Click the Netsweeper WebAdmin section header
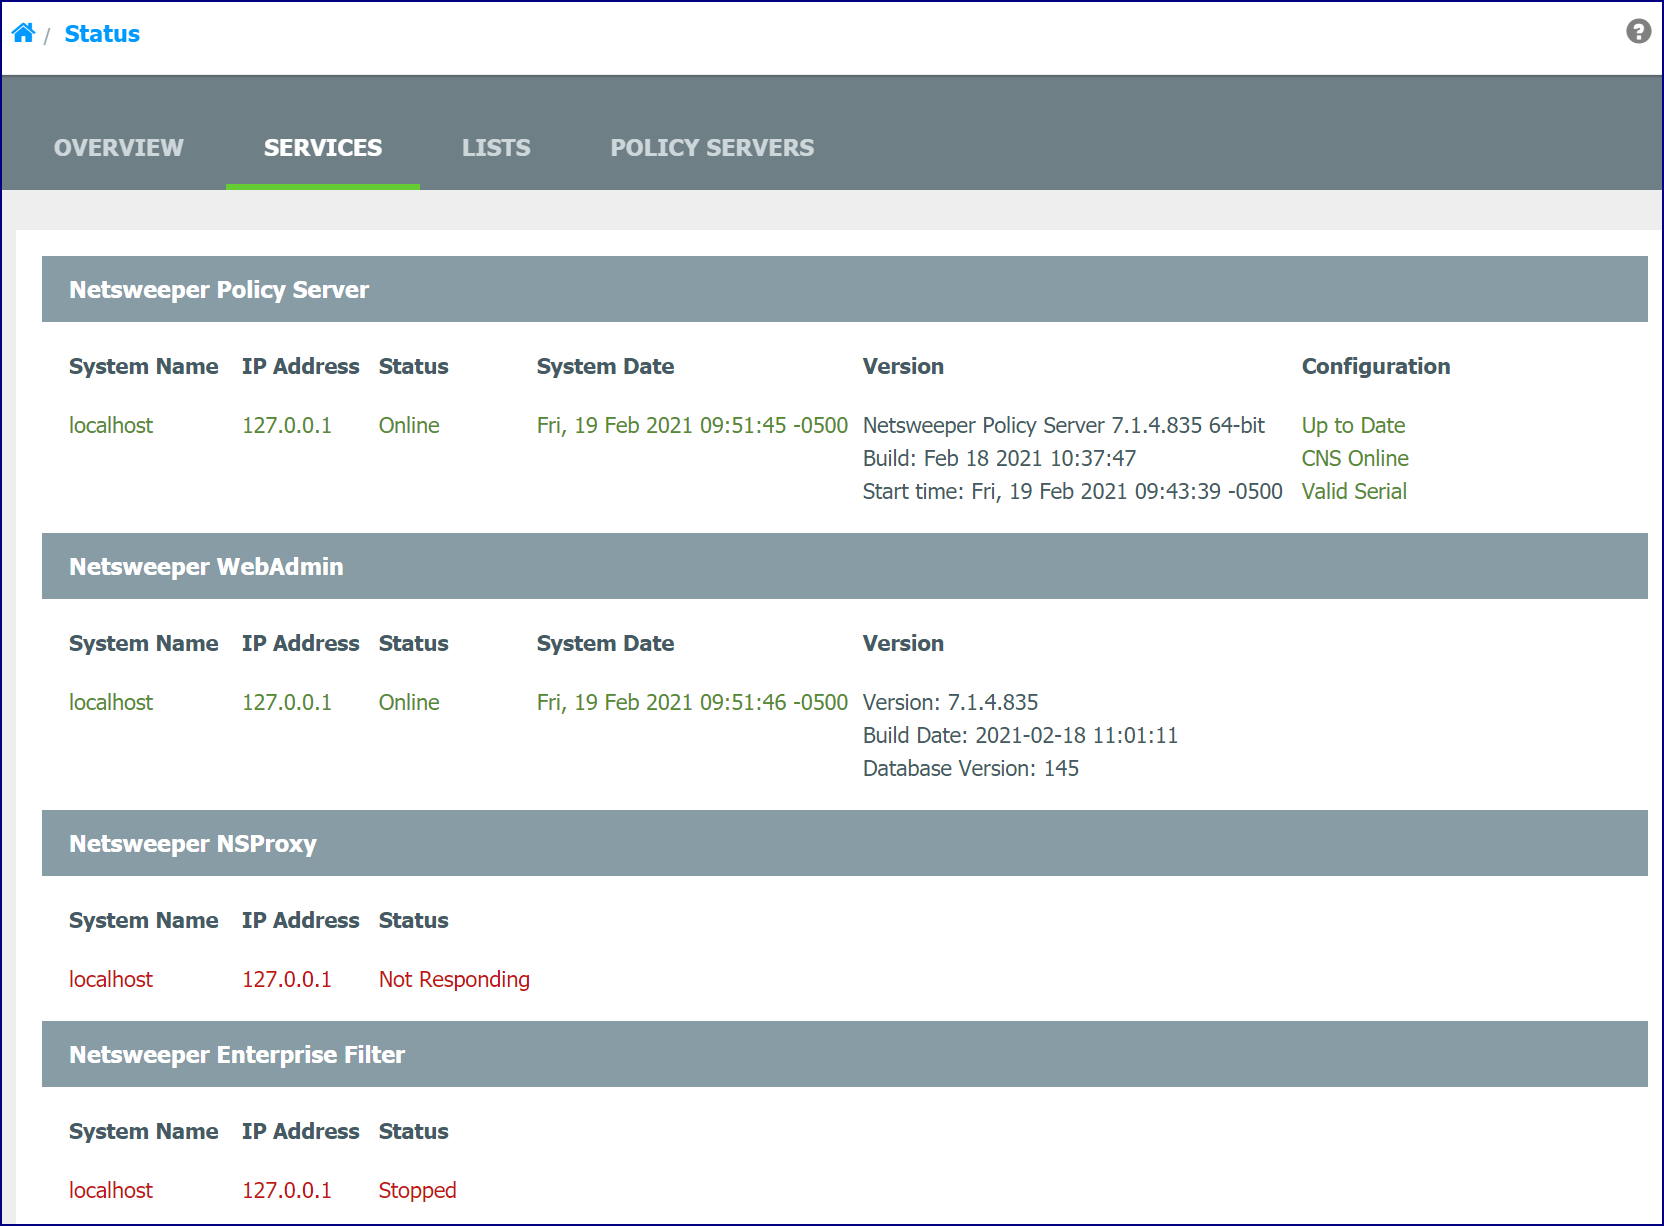Image resolution: width=1664 pixels, height=1226 pixels. pos(845,566)
